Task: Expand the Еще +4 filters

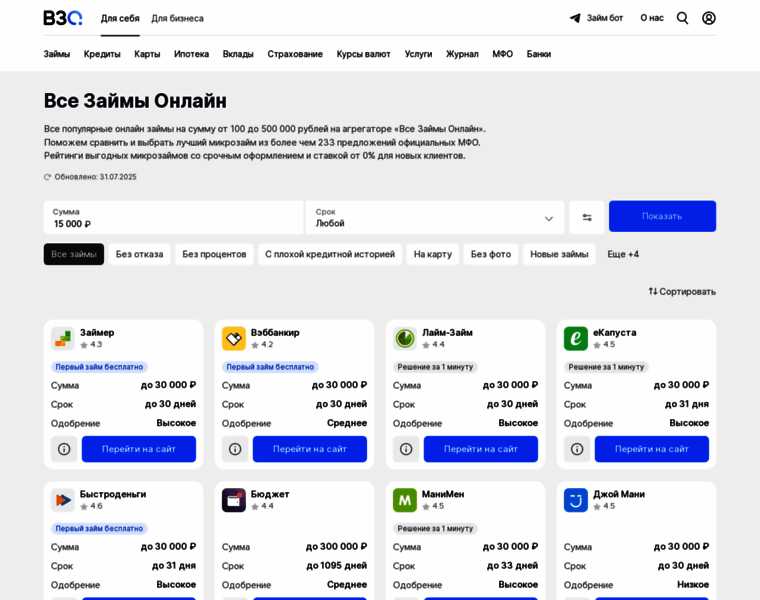Action: [623, 254]
